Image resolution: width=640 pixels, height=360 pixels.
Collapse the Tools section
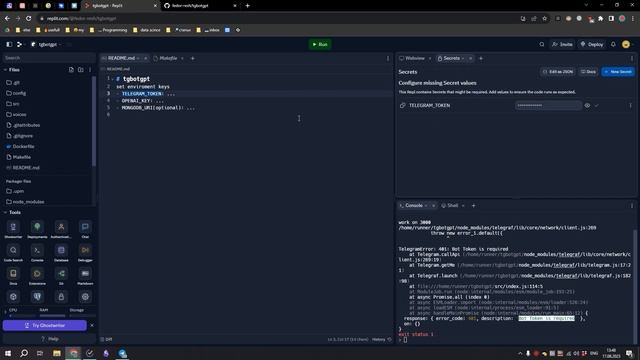pyautogui.click(x=5, y=212)
